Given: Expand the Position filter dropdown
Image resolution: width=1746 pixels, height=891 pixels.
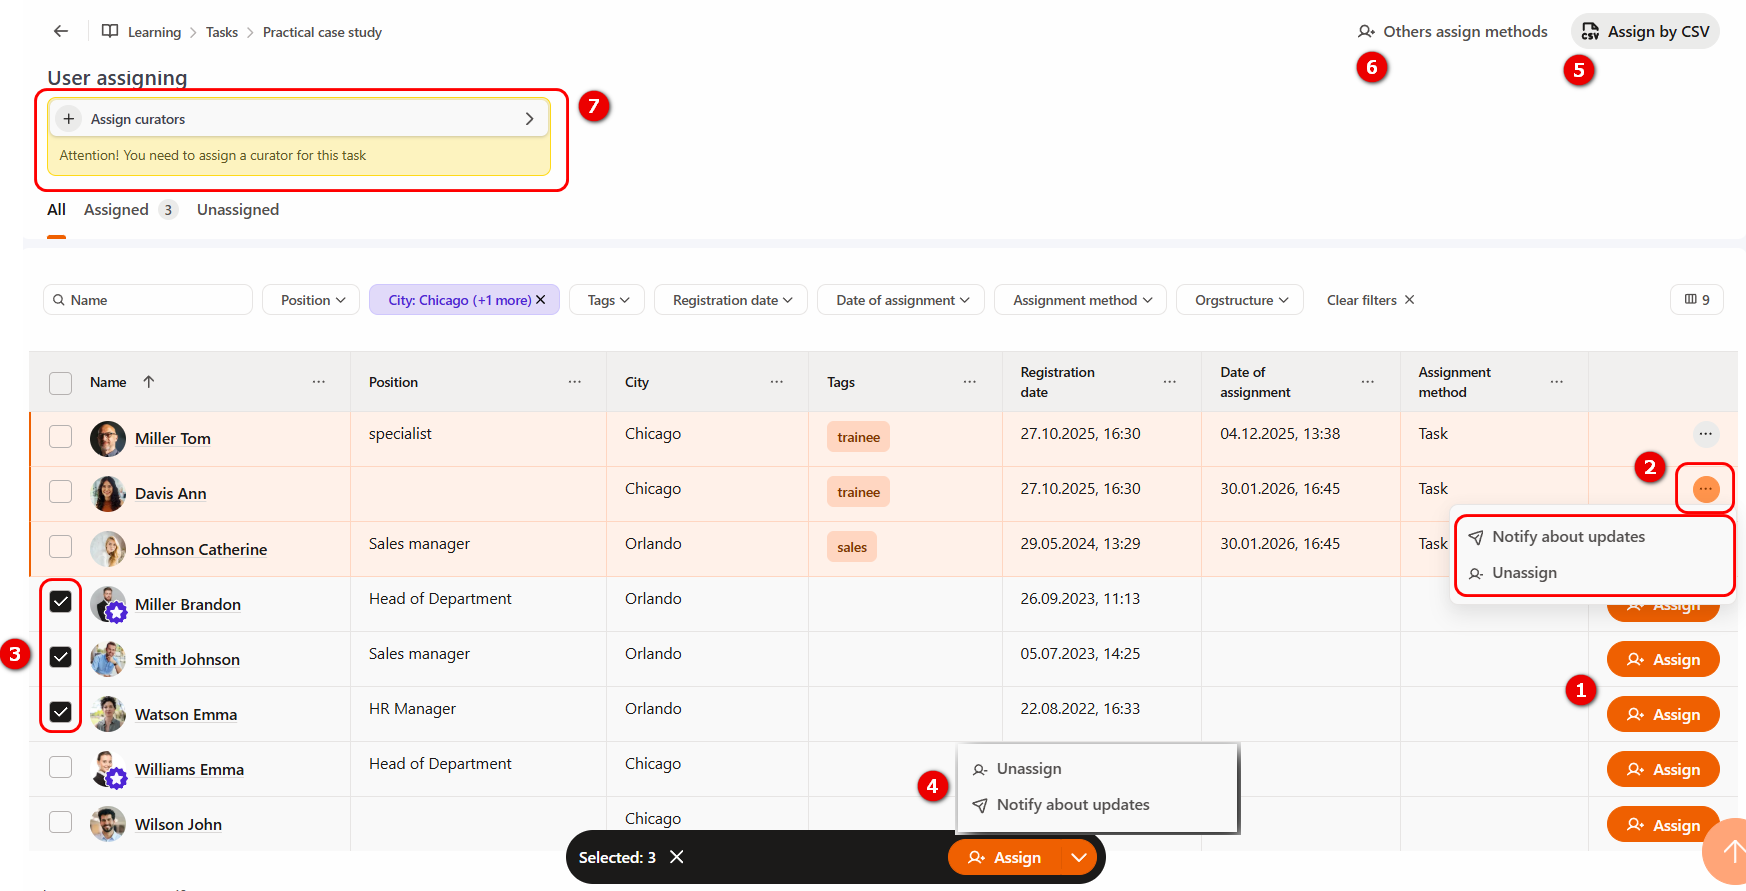Looking at the screenshot, I should tap(311, 300).
